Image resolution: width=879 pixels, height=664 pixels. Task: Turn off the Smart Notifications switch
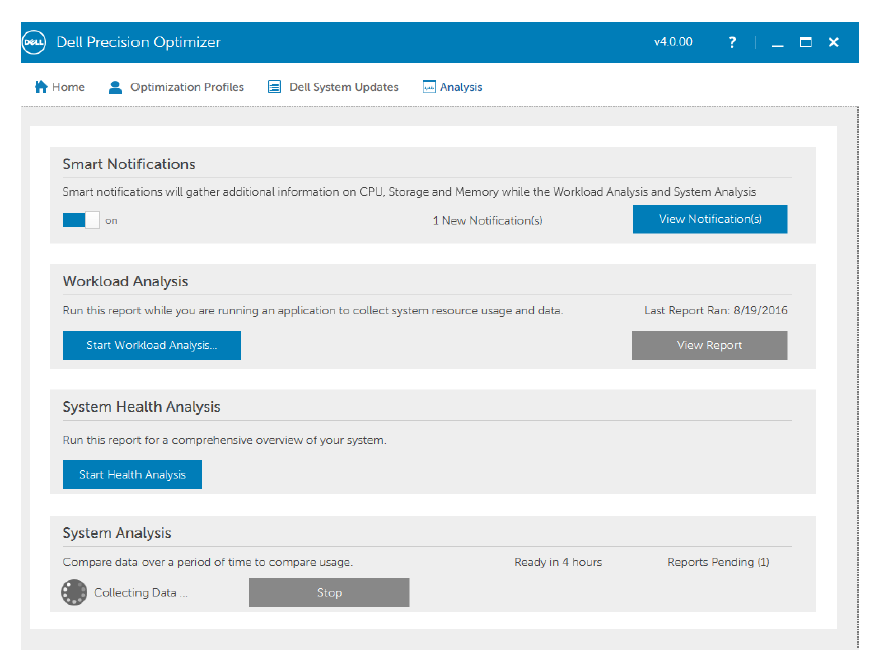tap(81, 220)
